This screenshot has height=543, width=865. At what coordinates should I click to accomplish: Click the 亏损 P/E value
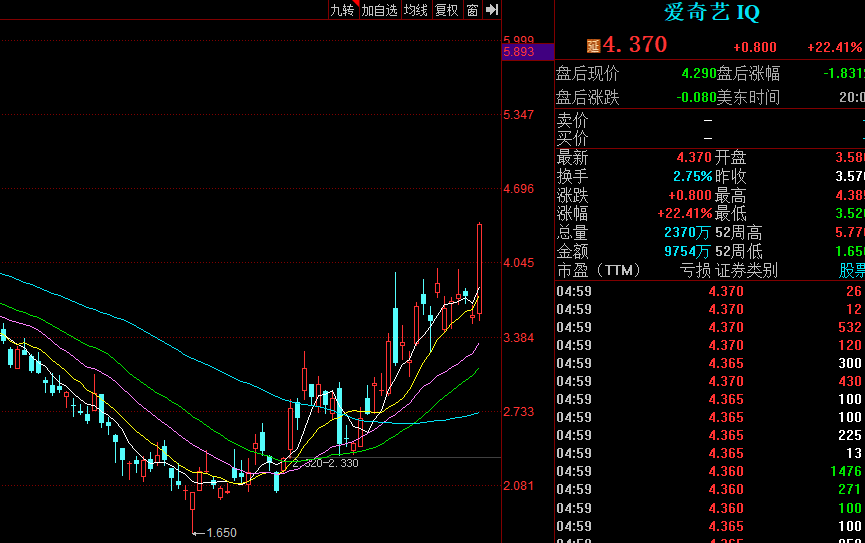click(x=695, y=270)
